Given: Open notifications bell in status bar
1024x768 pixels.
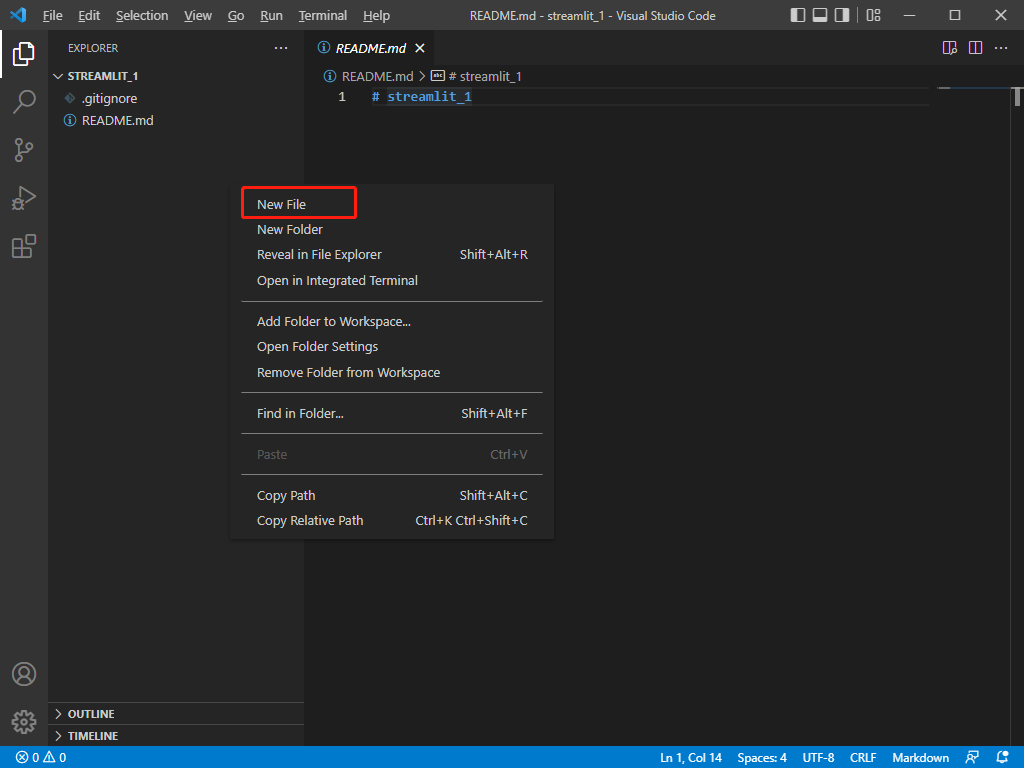Looking at the screenshot, I should (x=1002, y=758).
